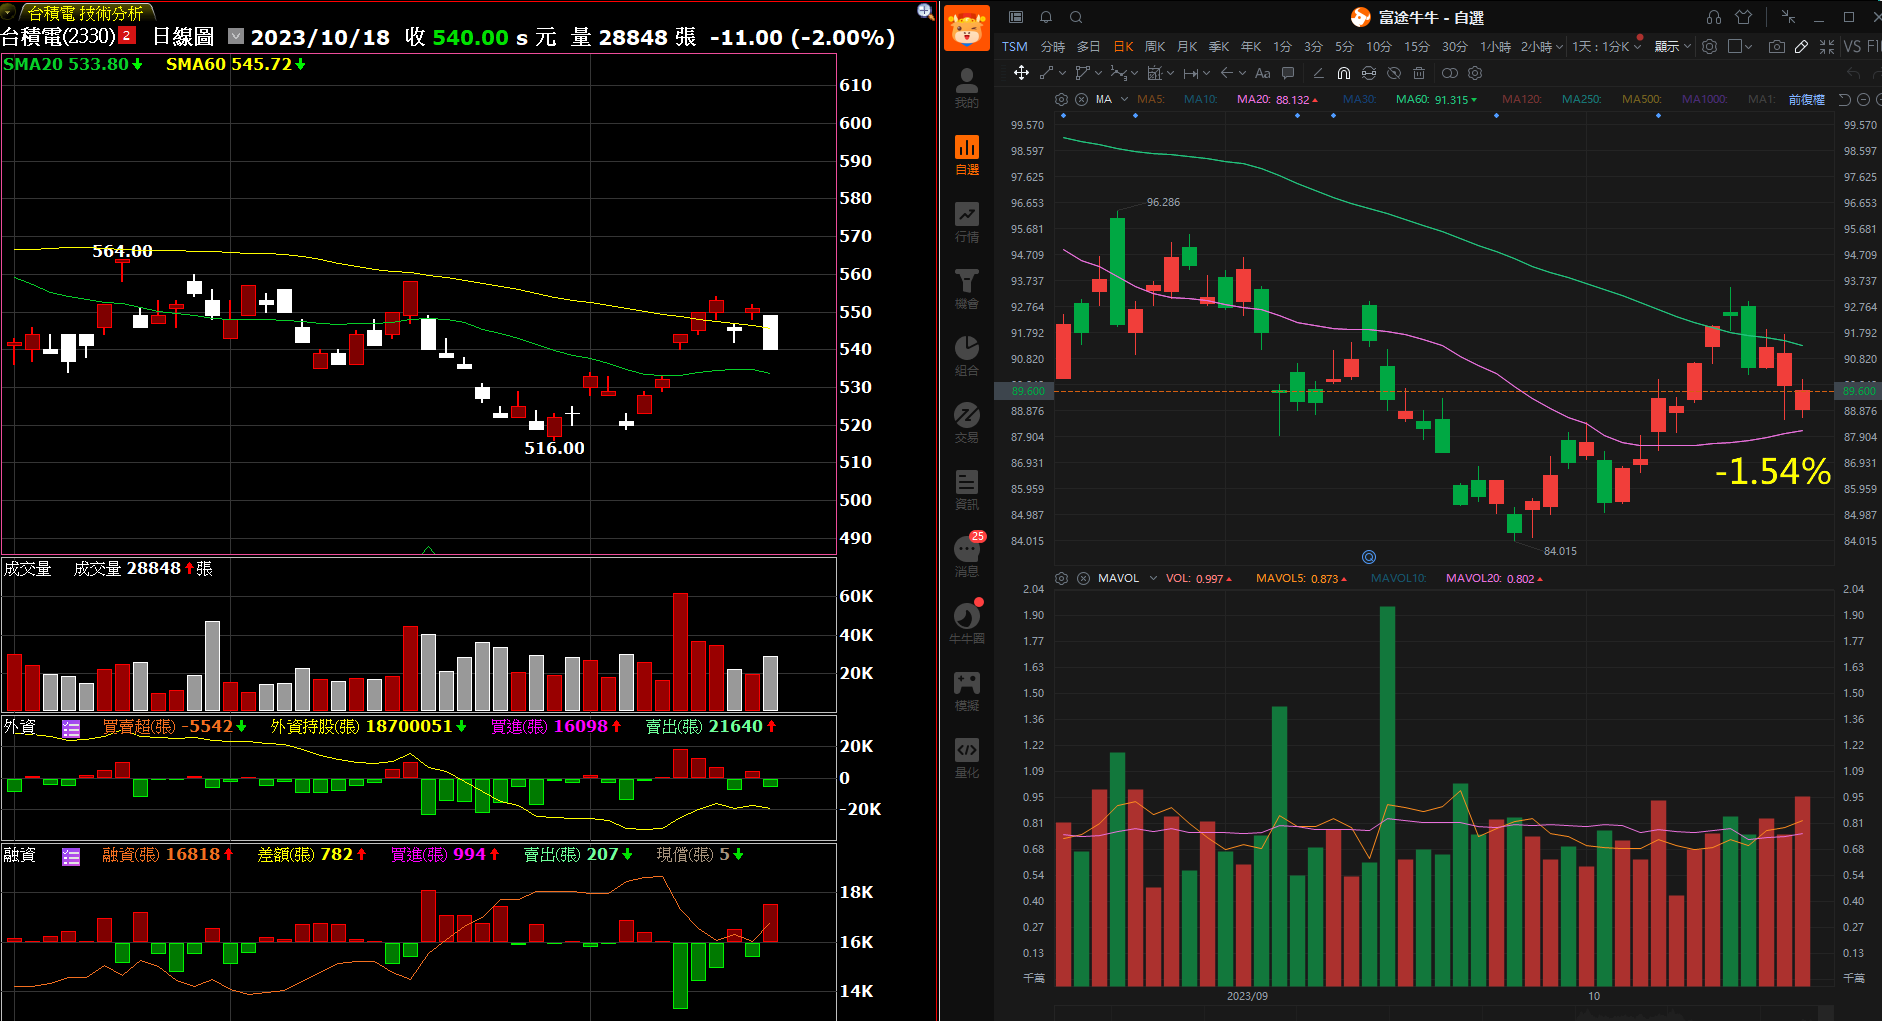Switch to 分時 intraday chart tab
Viewport: 1882px width, 1021px height.
click(x=1053, y=47)
